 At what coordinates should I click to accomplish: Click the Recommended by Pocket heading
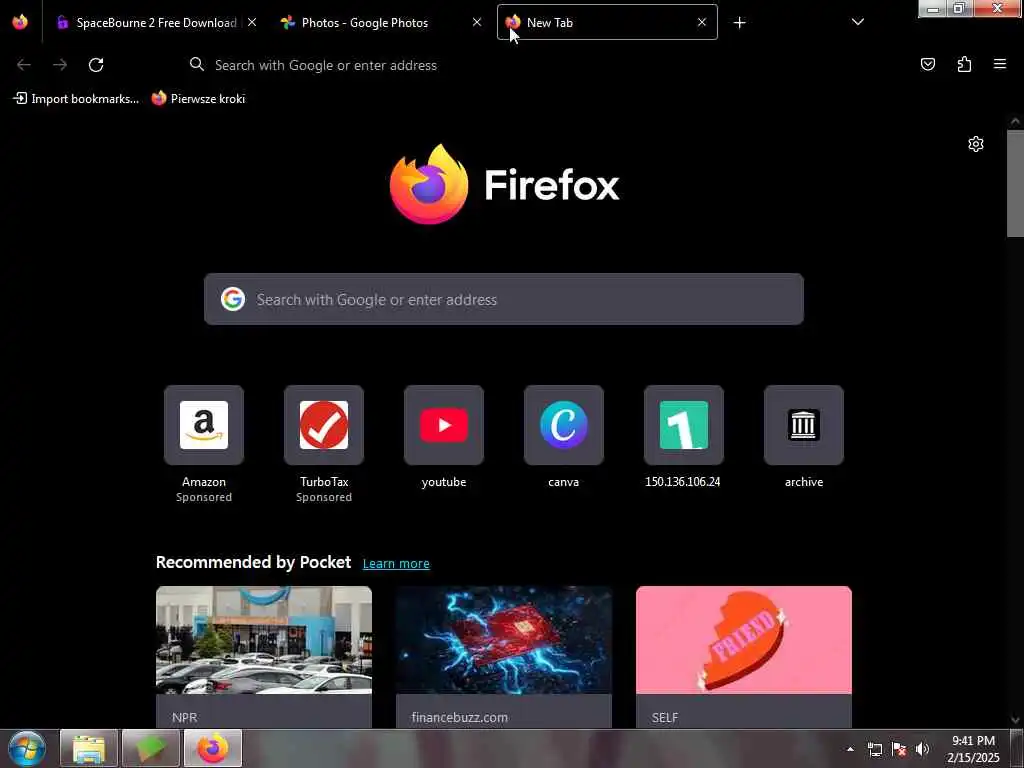point(253,562)
